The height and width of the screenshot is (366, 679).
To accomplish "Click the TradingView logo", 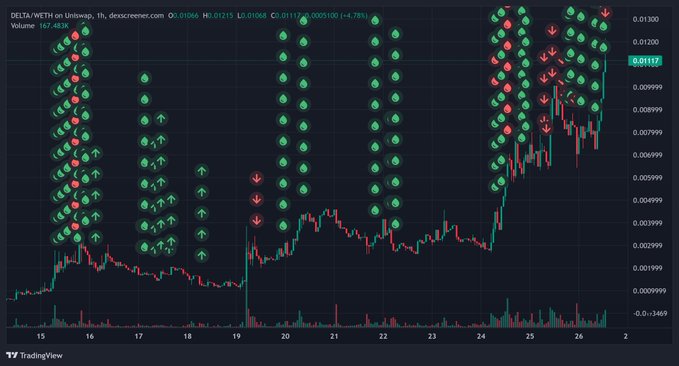I will [x=35, y=356].
